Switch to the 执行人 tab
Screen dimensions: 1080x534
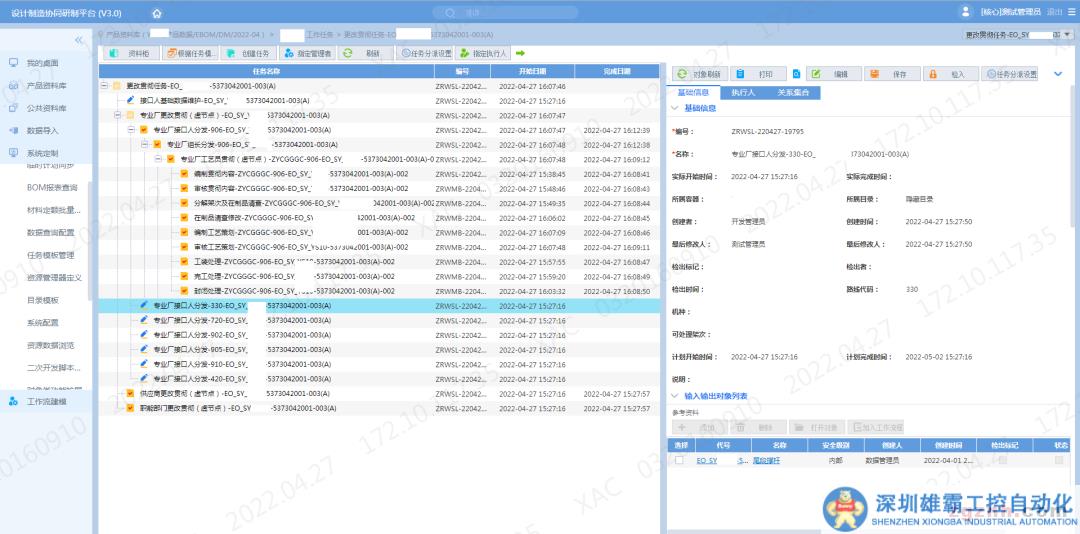(x=743, y=92)
